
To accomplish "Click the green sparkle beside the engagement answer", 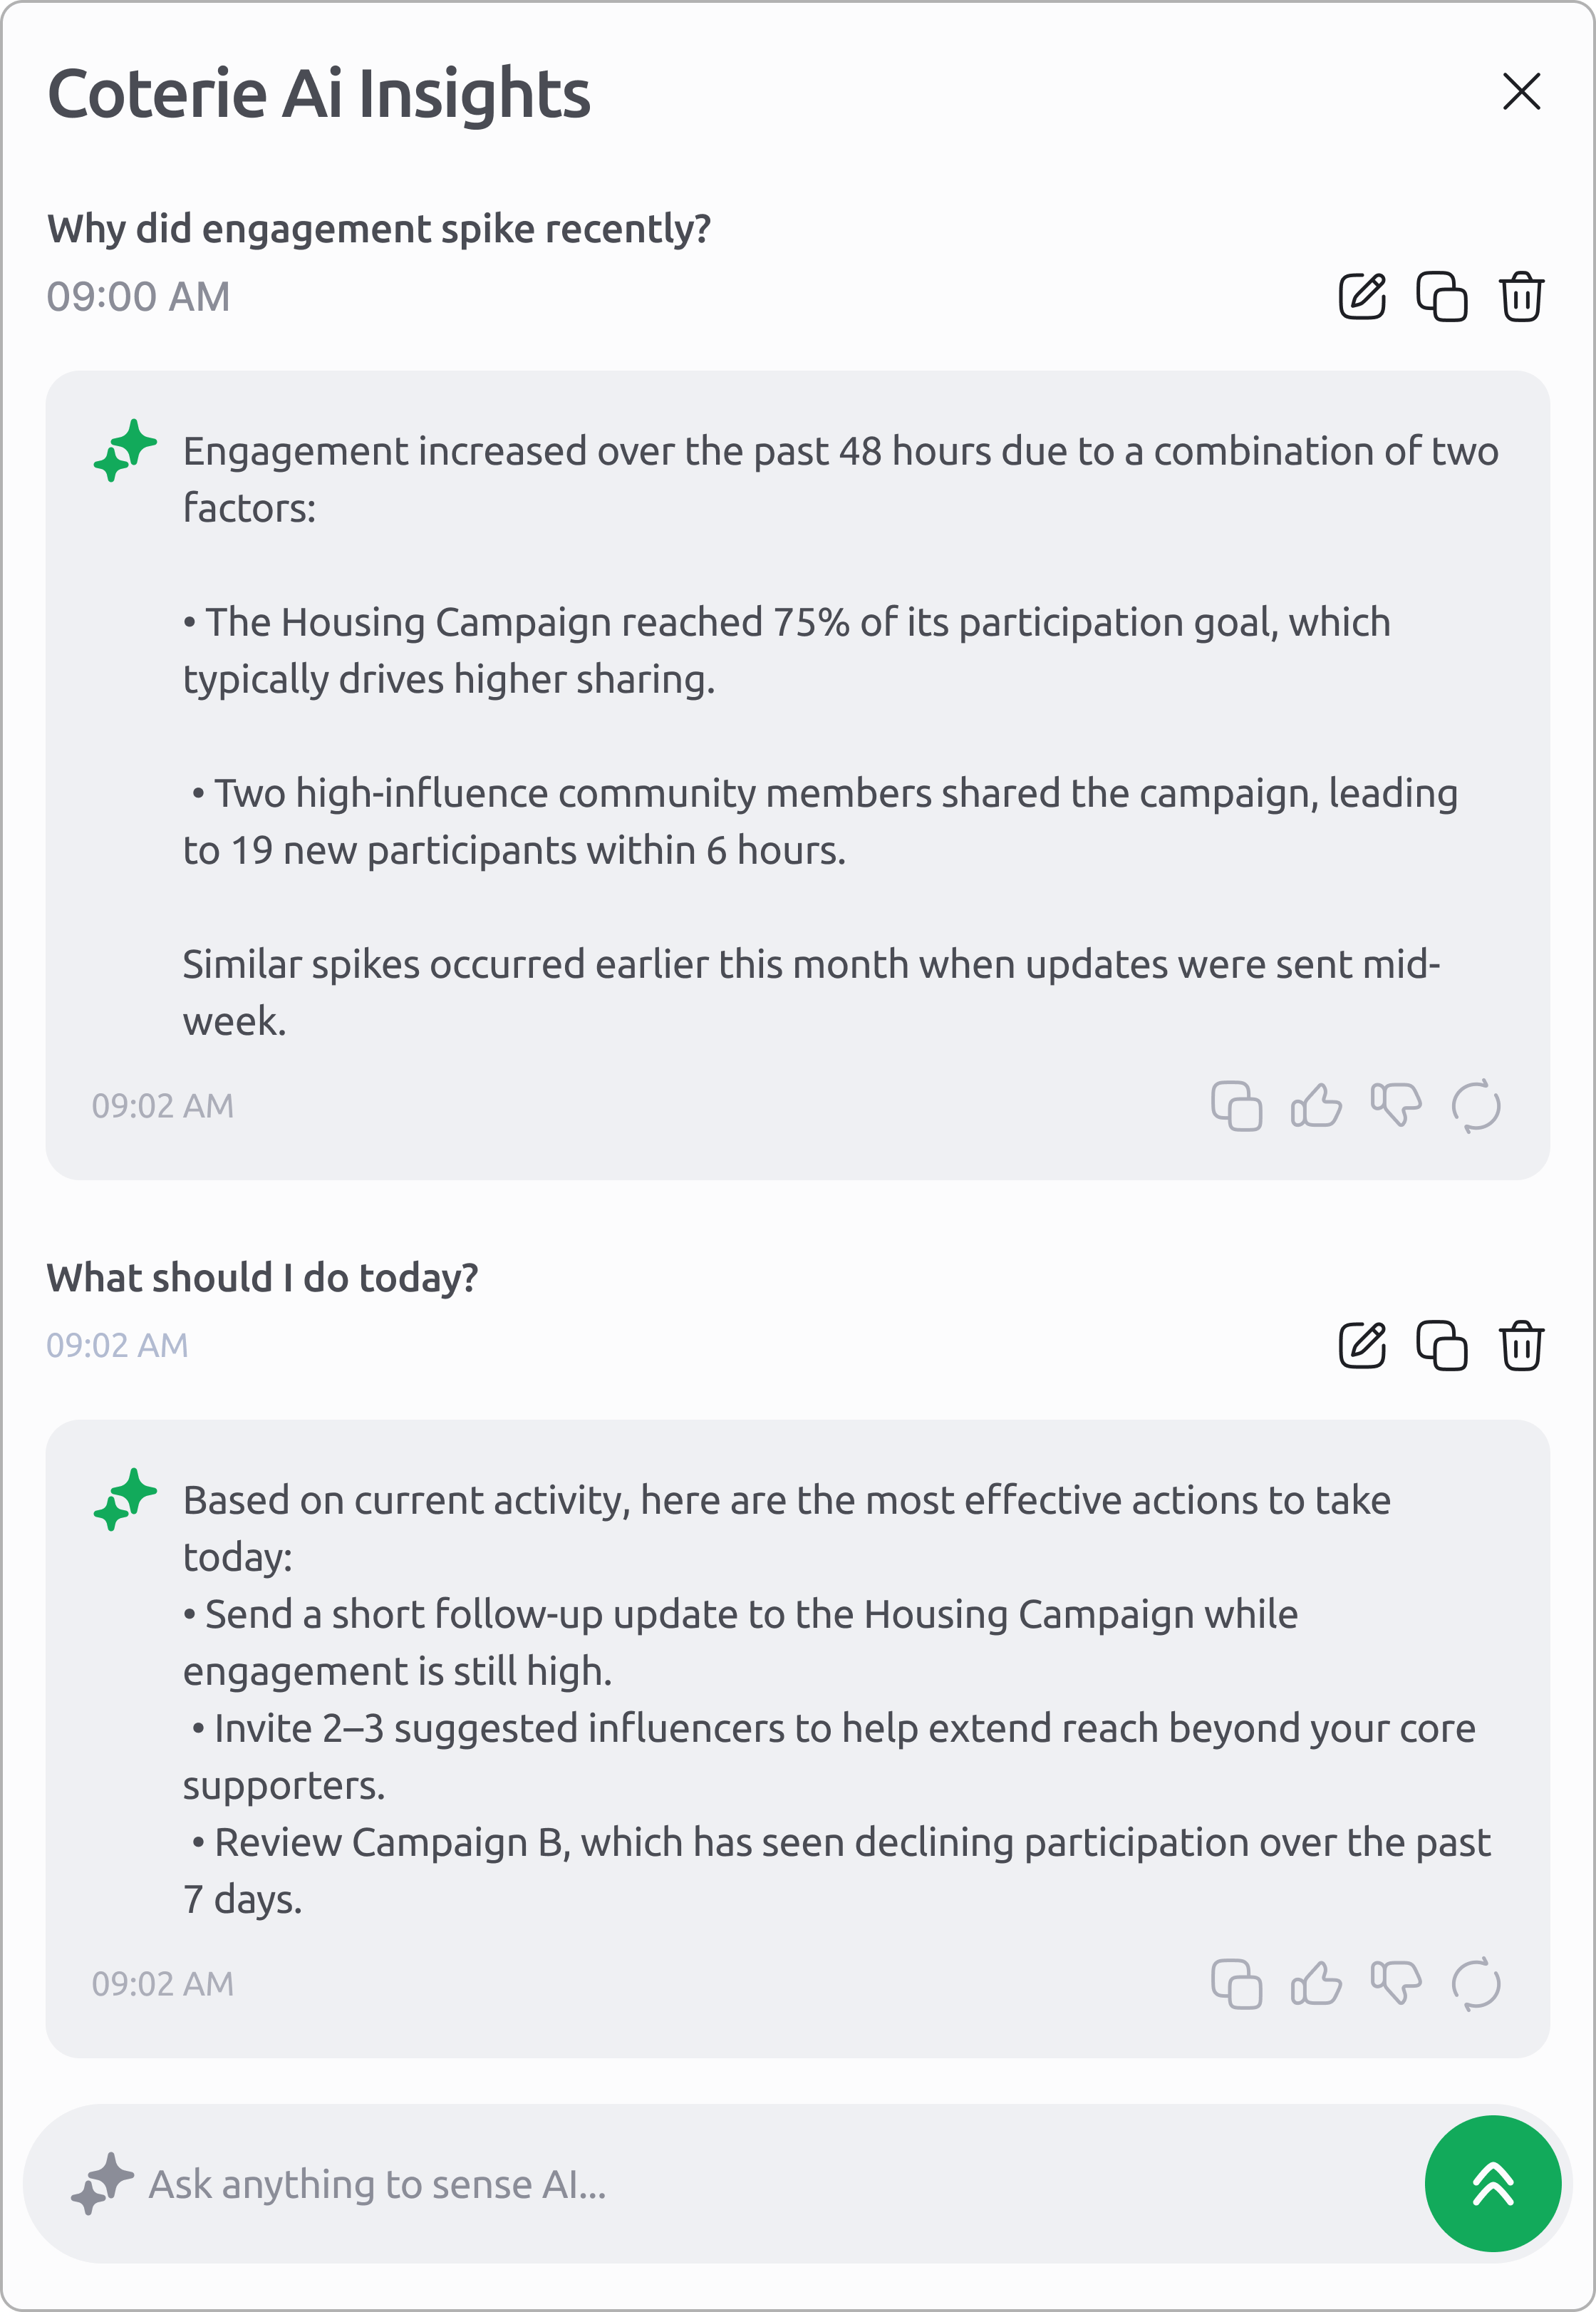I will point(125,451).
